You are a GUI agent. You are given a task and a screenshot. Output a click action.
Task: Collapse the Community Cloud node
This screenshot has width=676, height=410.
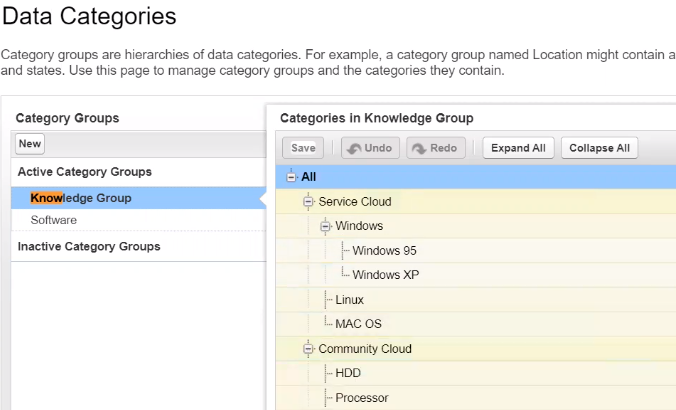pyautogui.click(x=308, y=349)
